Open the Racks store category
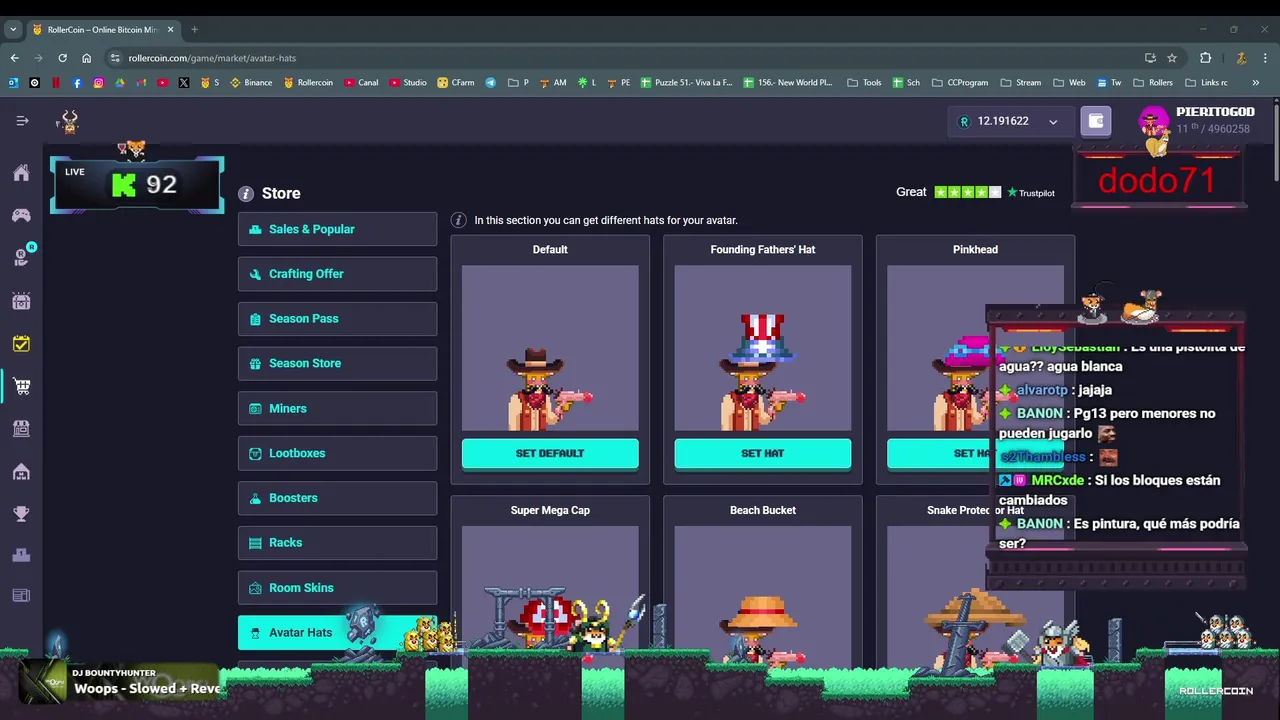1280x720 pixels. [337, 543]
